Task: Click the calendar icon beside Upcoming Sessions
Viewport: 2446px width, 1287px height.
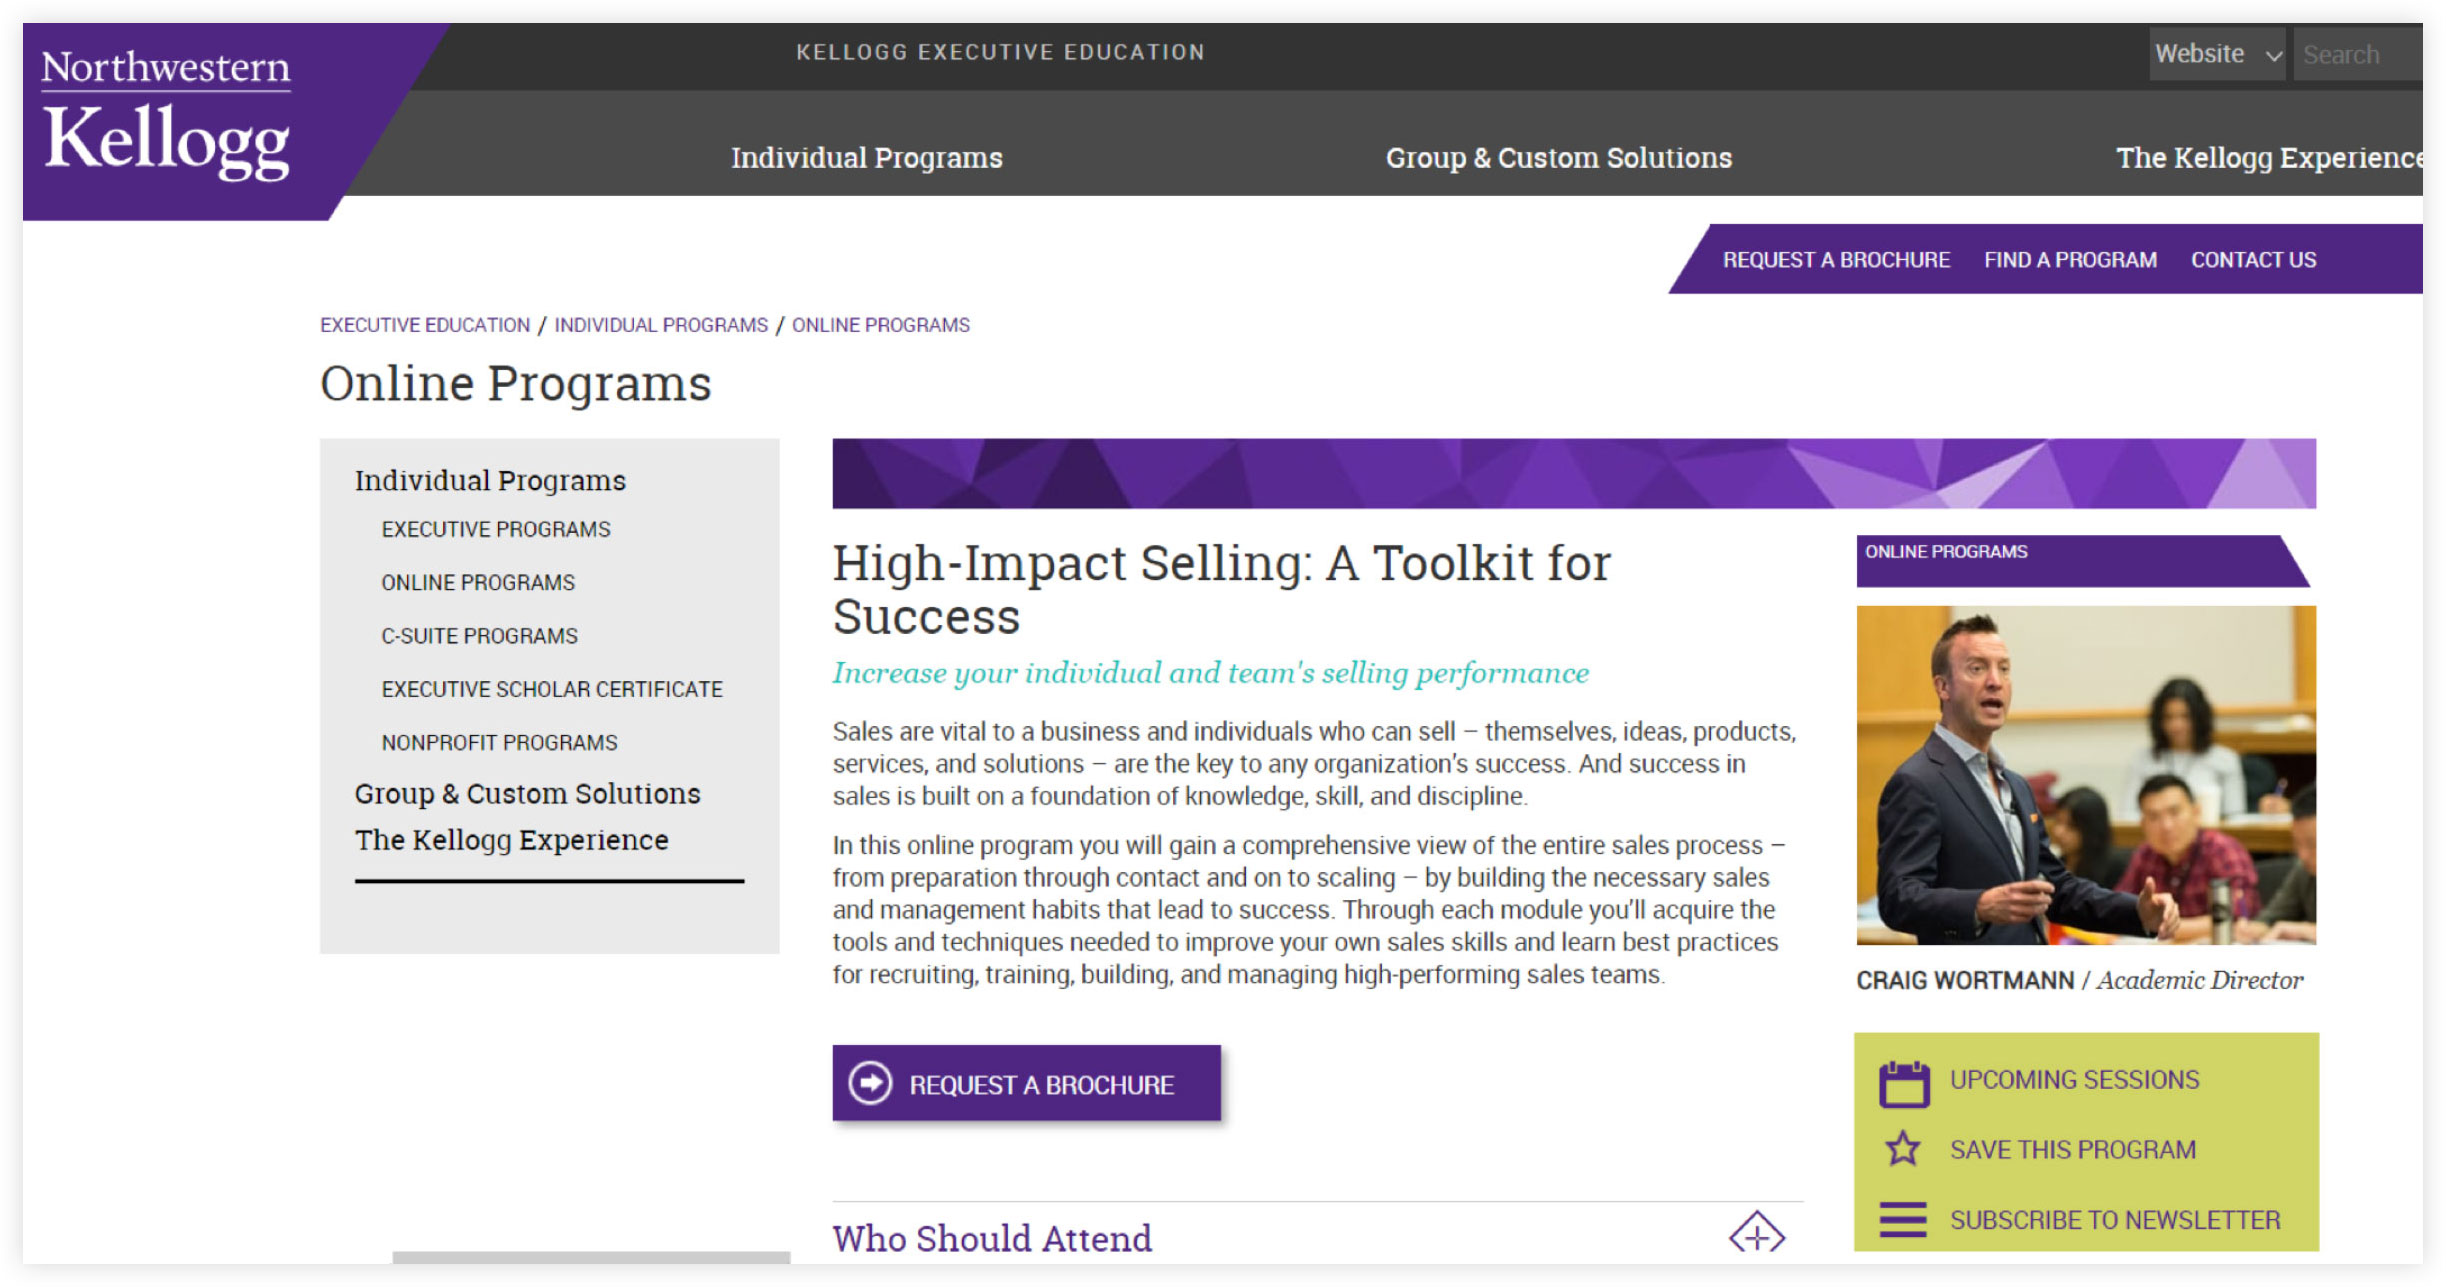Action: [x=1903, y=1083]
